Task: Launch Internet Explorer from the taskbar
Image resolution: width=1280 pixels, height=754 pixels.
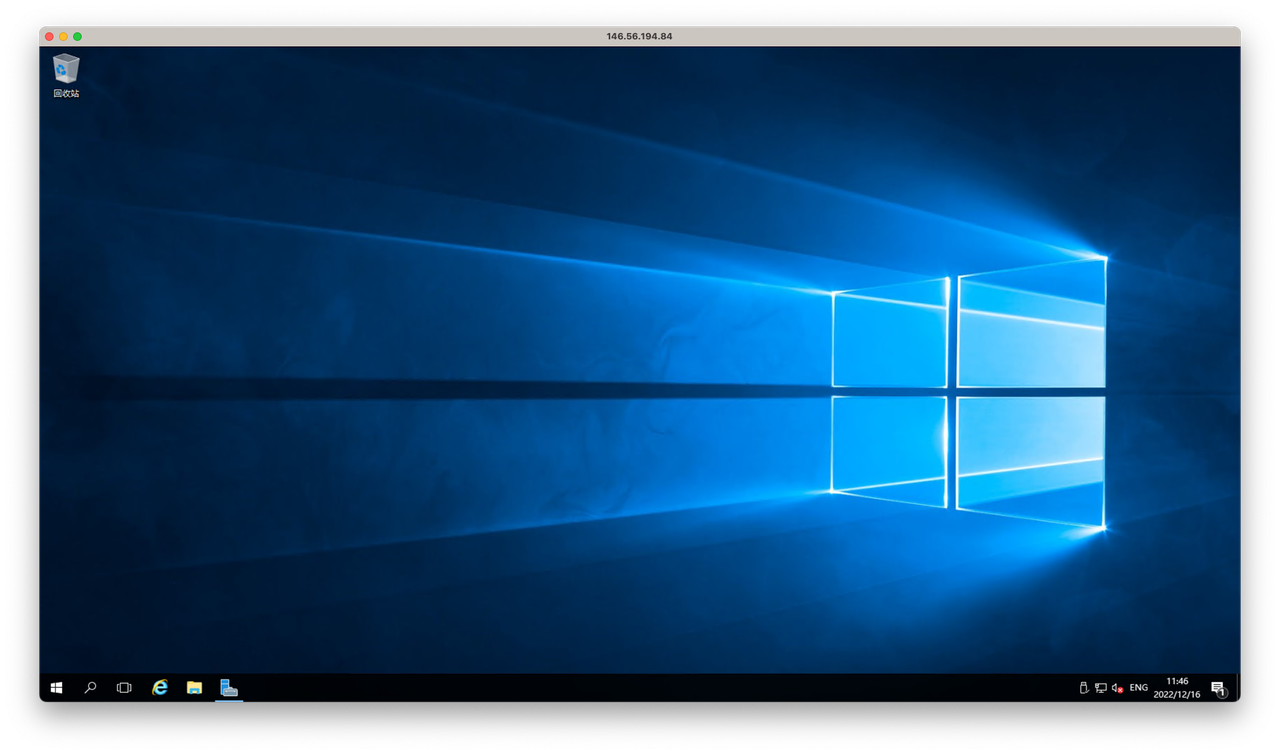Action: click(x=160, y=688)
